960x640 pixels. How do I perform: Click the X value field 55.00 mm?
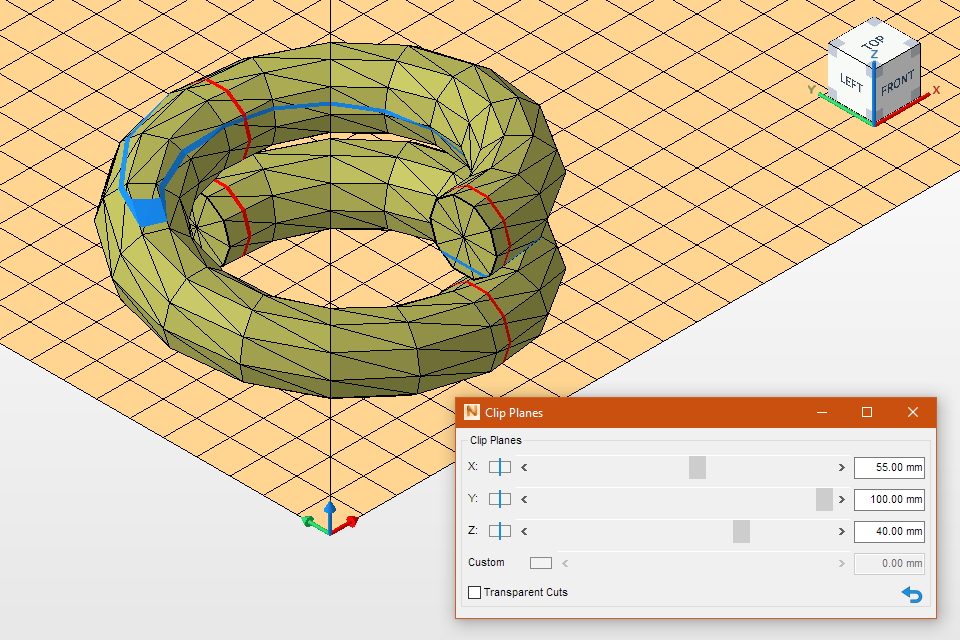[x=889, y=467]
